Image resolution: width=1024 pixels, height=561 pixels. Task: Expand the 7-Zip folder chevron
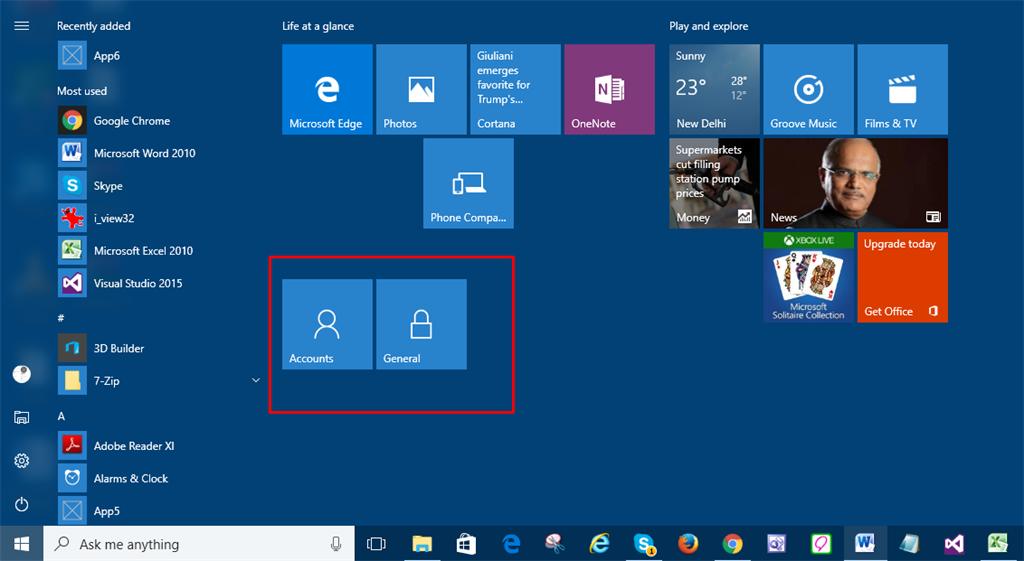(x=256, y=380)
